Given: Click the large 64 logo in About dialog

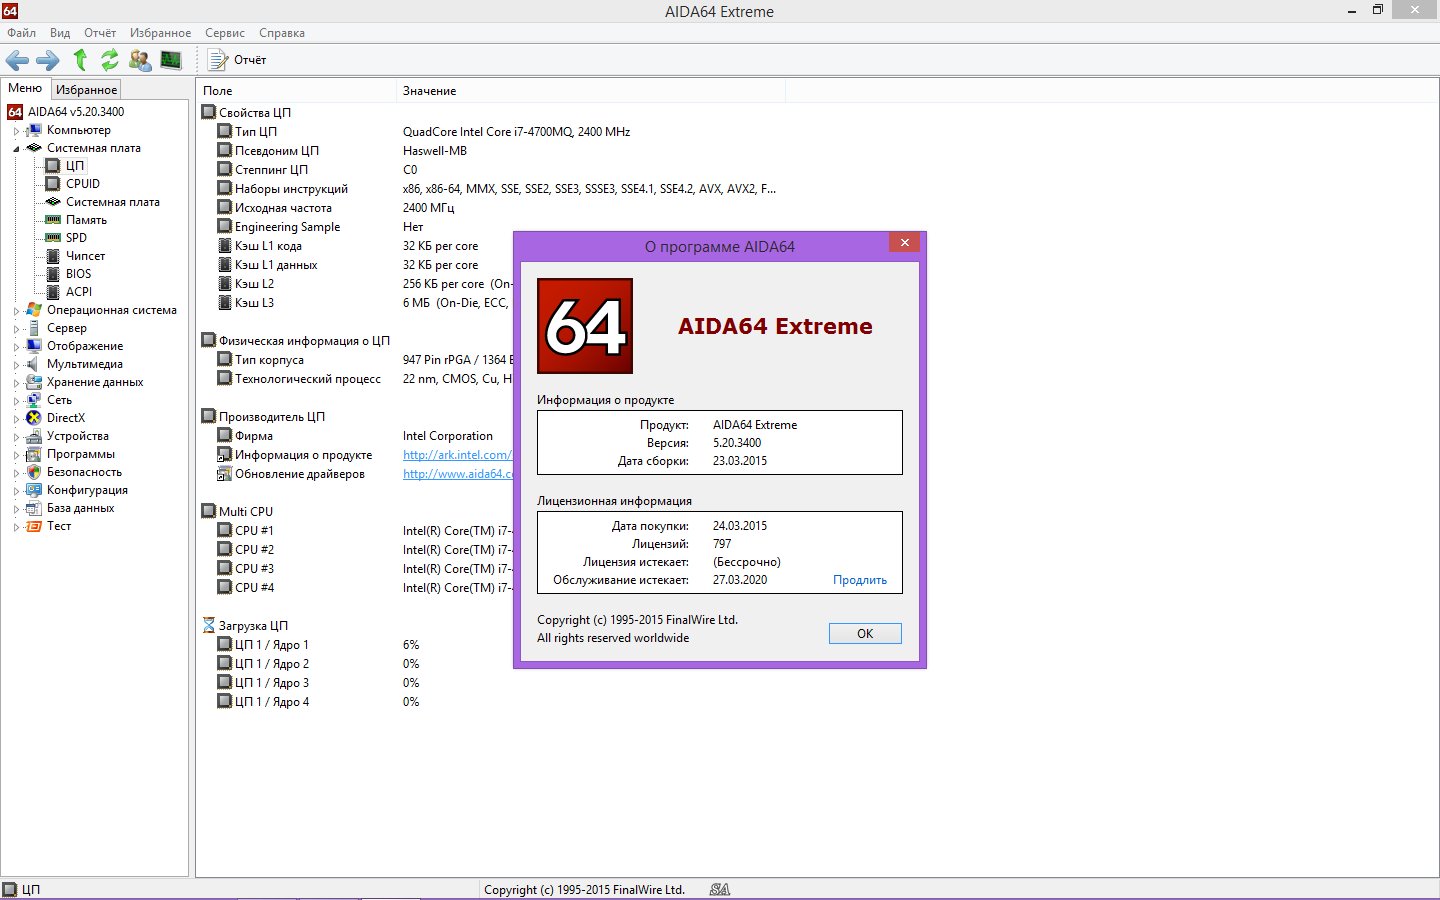Looking at the screenshot, I should [585, 326].
